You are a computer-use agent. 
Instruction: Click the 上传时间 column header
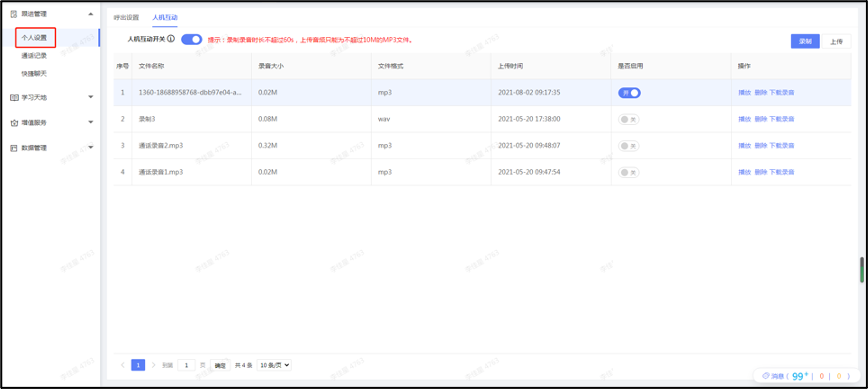511,66
